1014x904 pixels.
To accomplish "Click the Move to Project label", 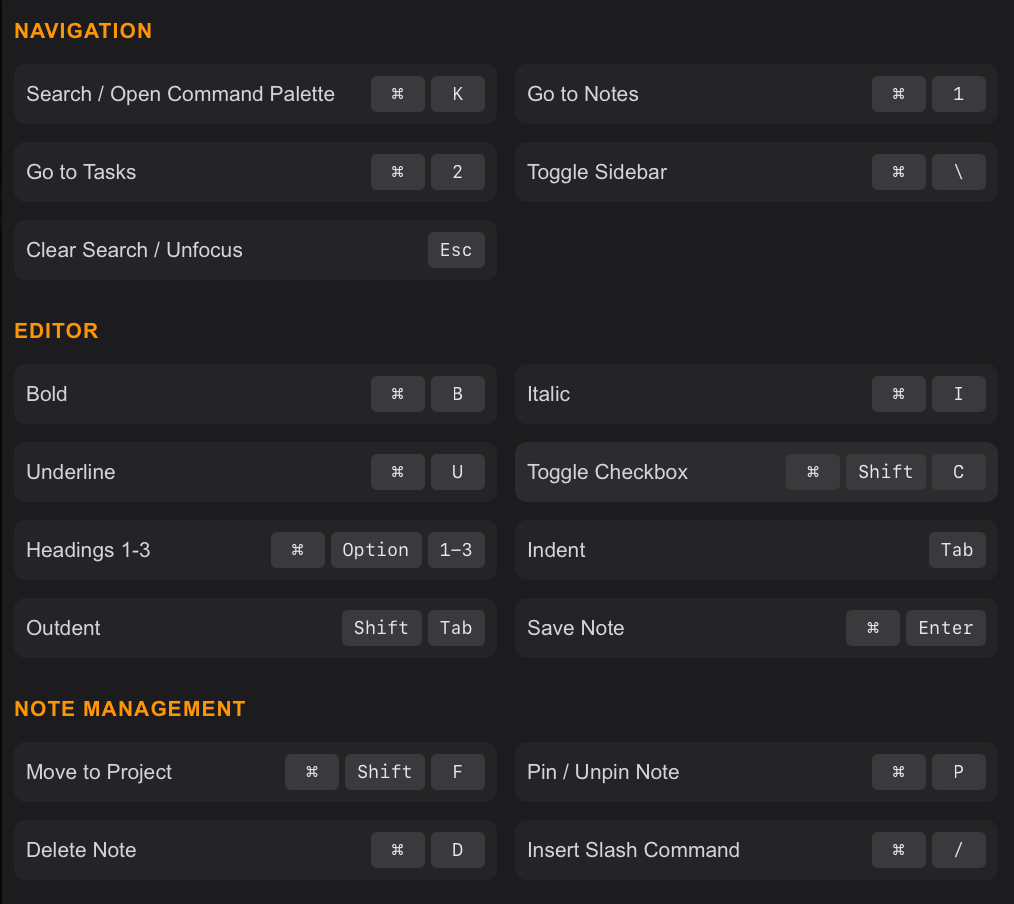I will 99,772.
